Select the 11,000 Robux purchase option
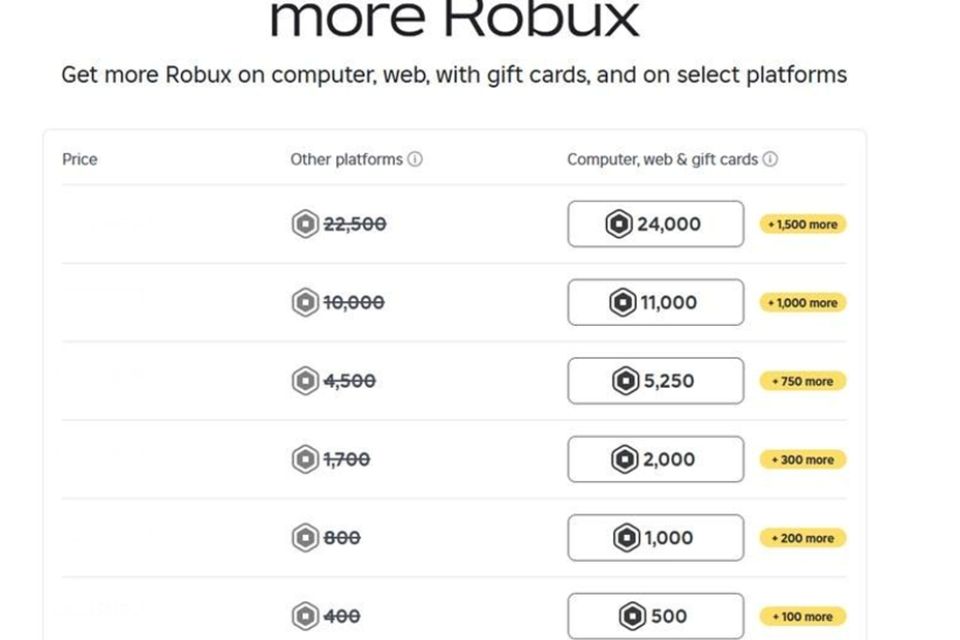 coord(655,302)
